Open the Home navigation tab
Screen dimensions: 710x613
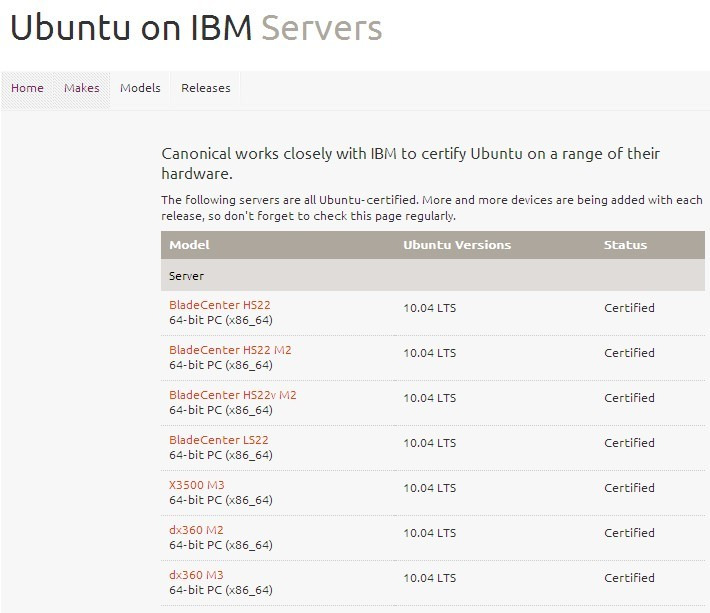click(27, 88)
